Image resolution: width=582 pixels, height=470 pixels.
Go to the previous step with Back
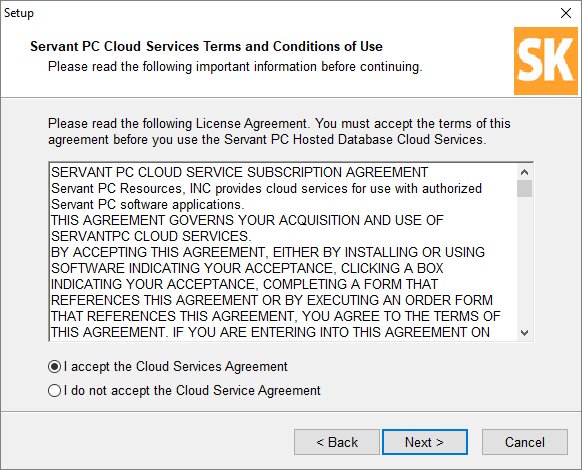337,442
